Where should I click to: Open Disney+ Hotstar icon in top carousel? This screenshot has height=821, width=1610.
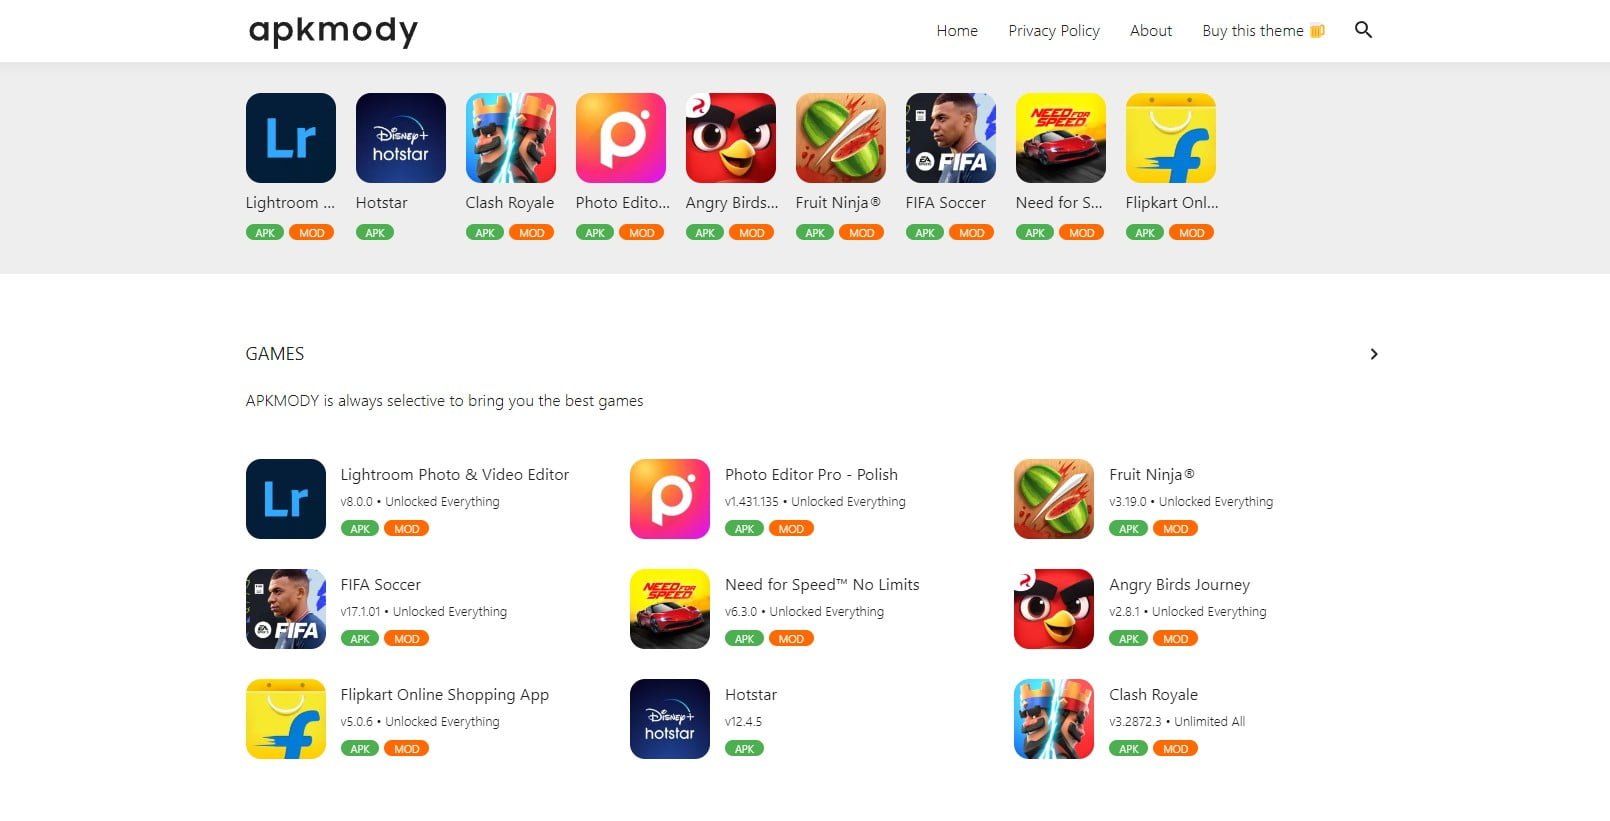(401, 138)
